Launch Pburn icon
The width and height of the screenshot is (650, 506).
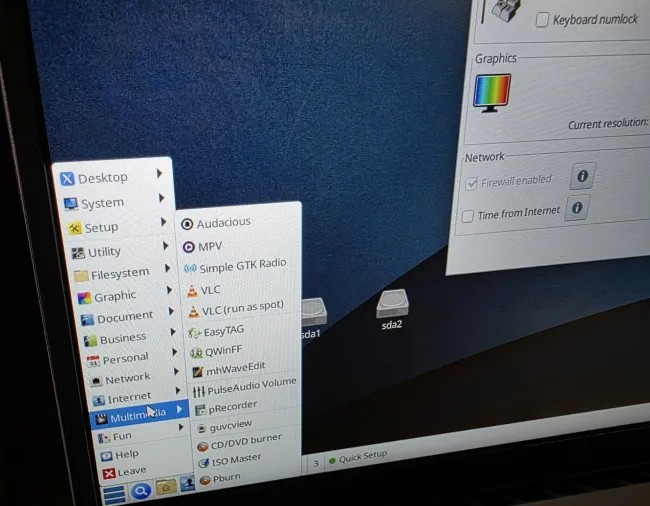click(x=205, y=480)
